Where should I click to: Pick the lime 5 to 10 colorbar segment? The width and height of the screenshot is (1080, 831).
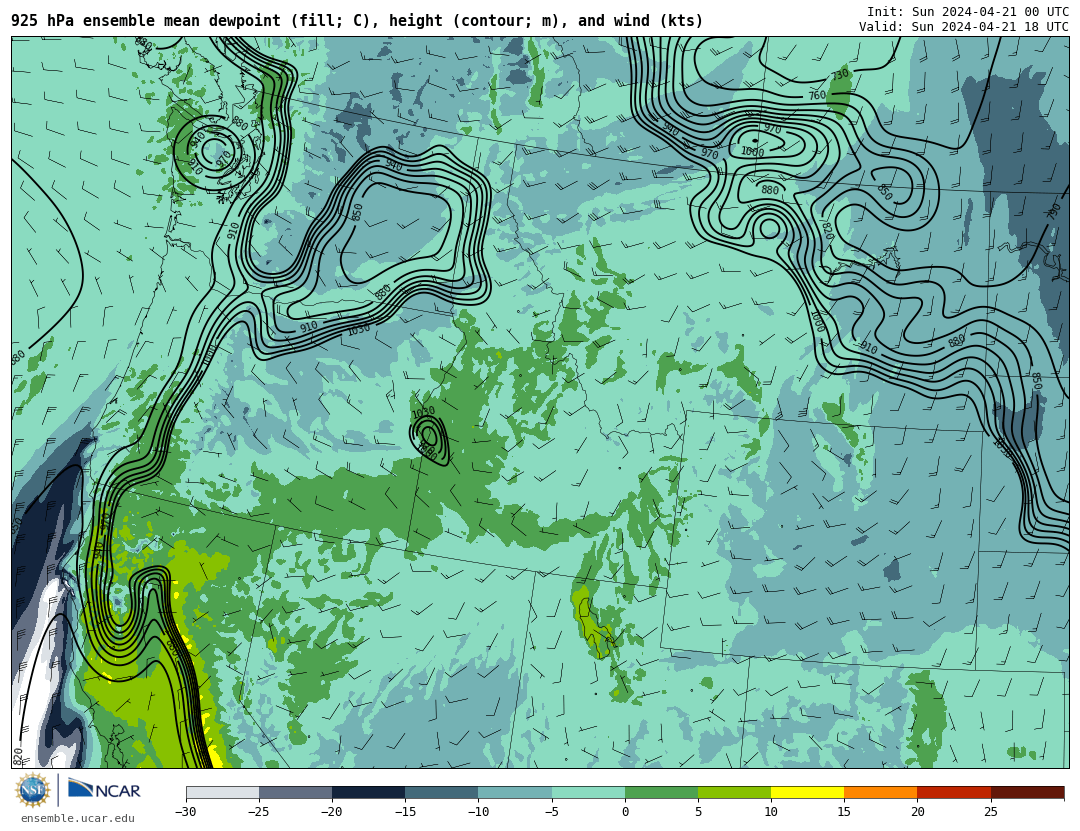pos(734,792)
